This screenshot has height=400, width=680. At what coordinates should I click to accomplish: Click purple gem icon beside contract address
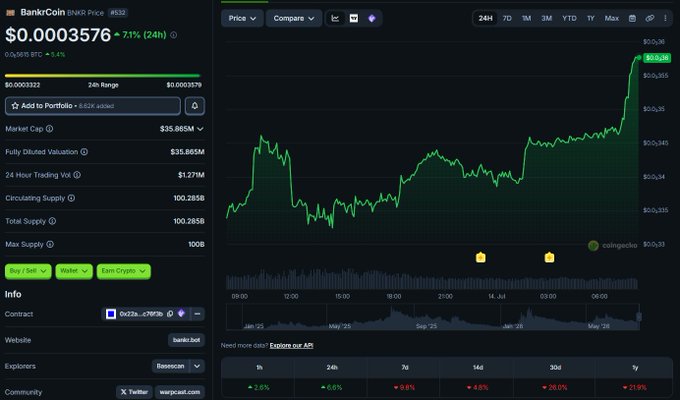[x=181, y=313]
